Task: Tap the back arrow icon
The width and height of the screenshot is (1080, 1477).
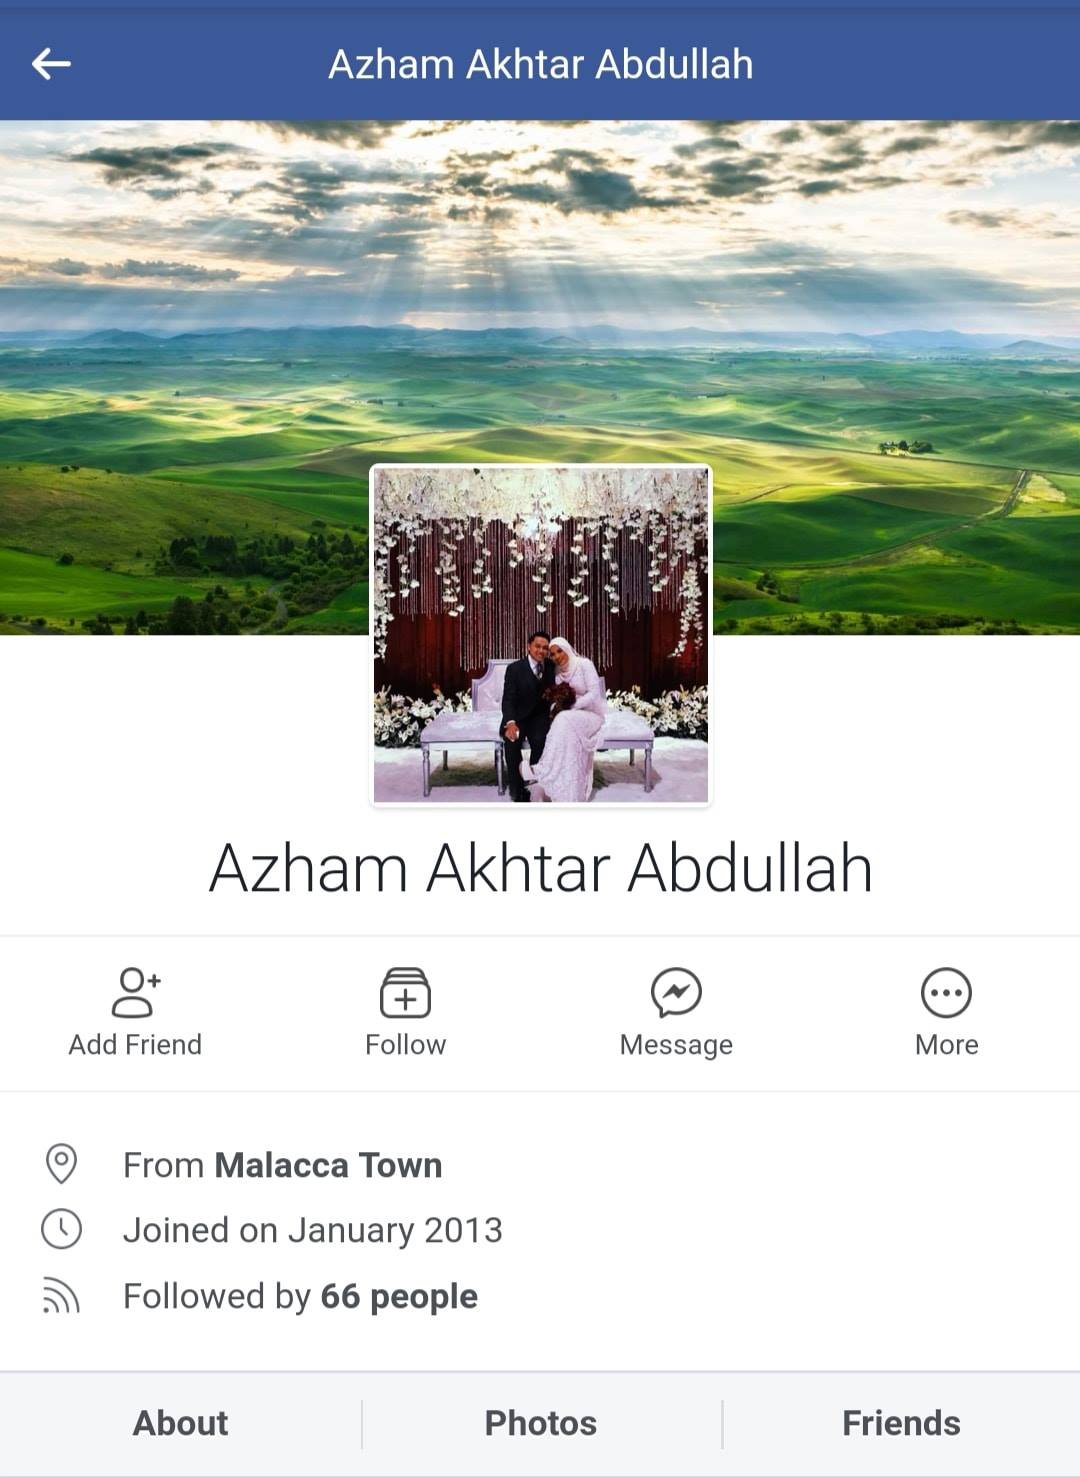Action: click(x=51, y=64)
